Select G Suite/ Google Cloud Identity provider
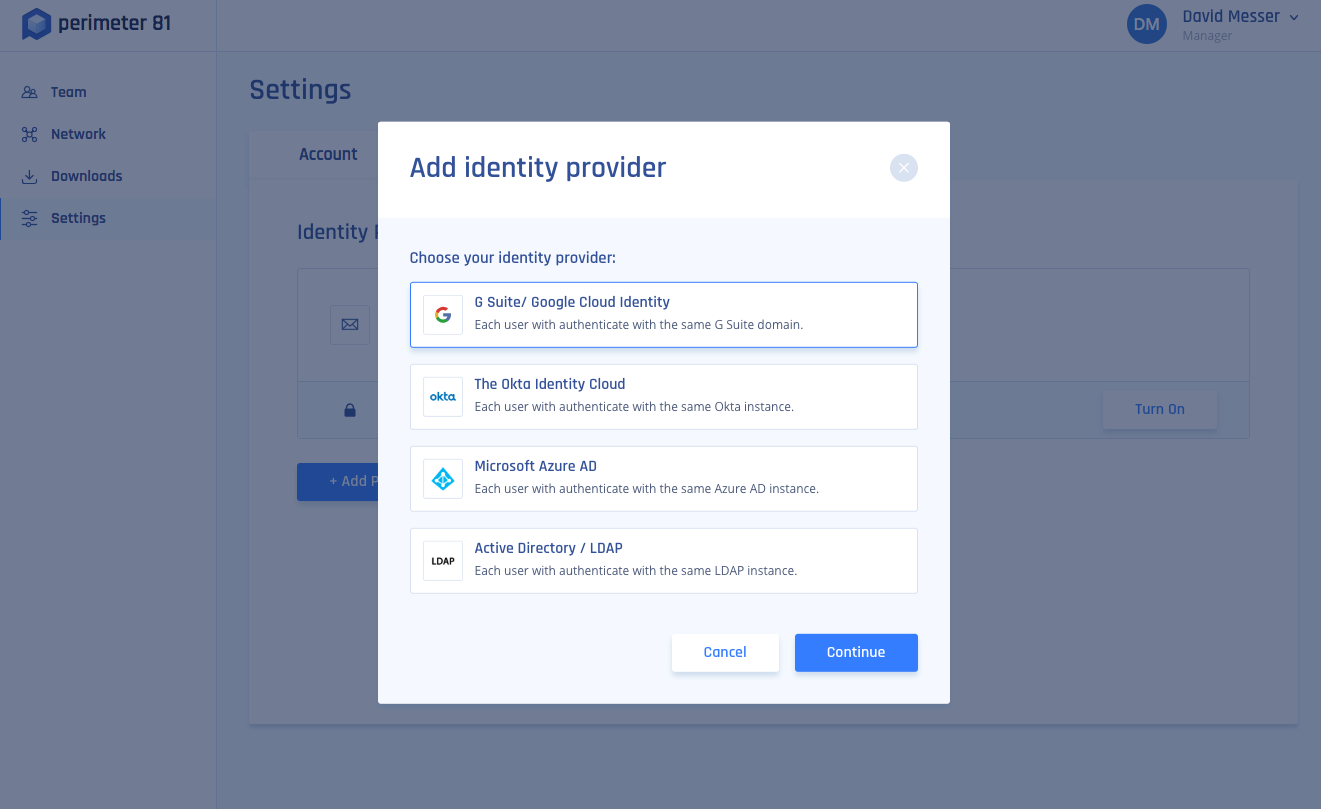 pos(664,315)
